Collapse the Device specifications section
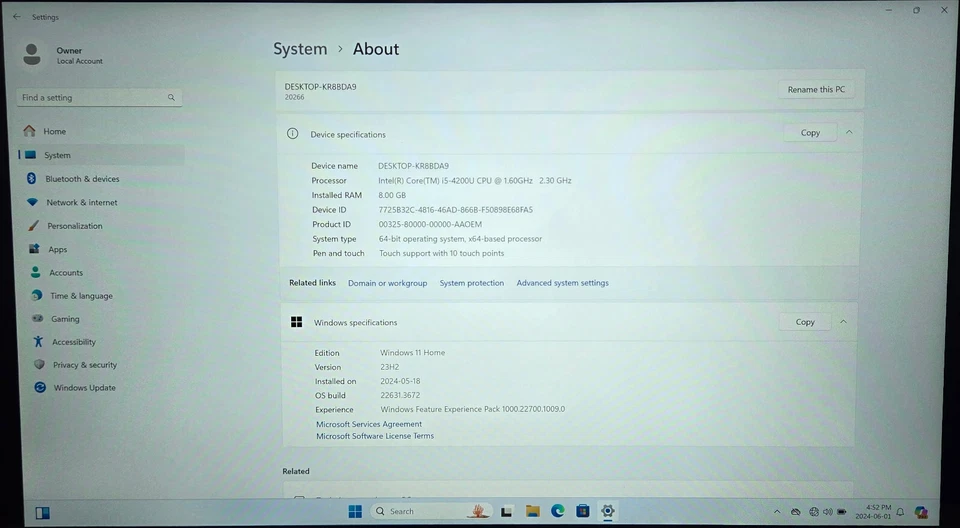Screen dimensions: 960x528 click(x=849, y=132)
